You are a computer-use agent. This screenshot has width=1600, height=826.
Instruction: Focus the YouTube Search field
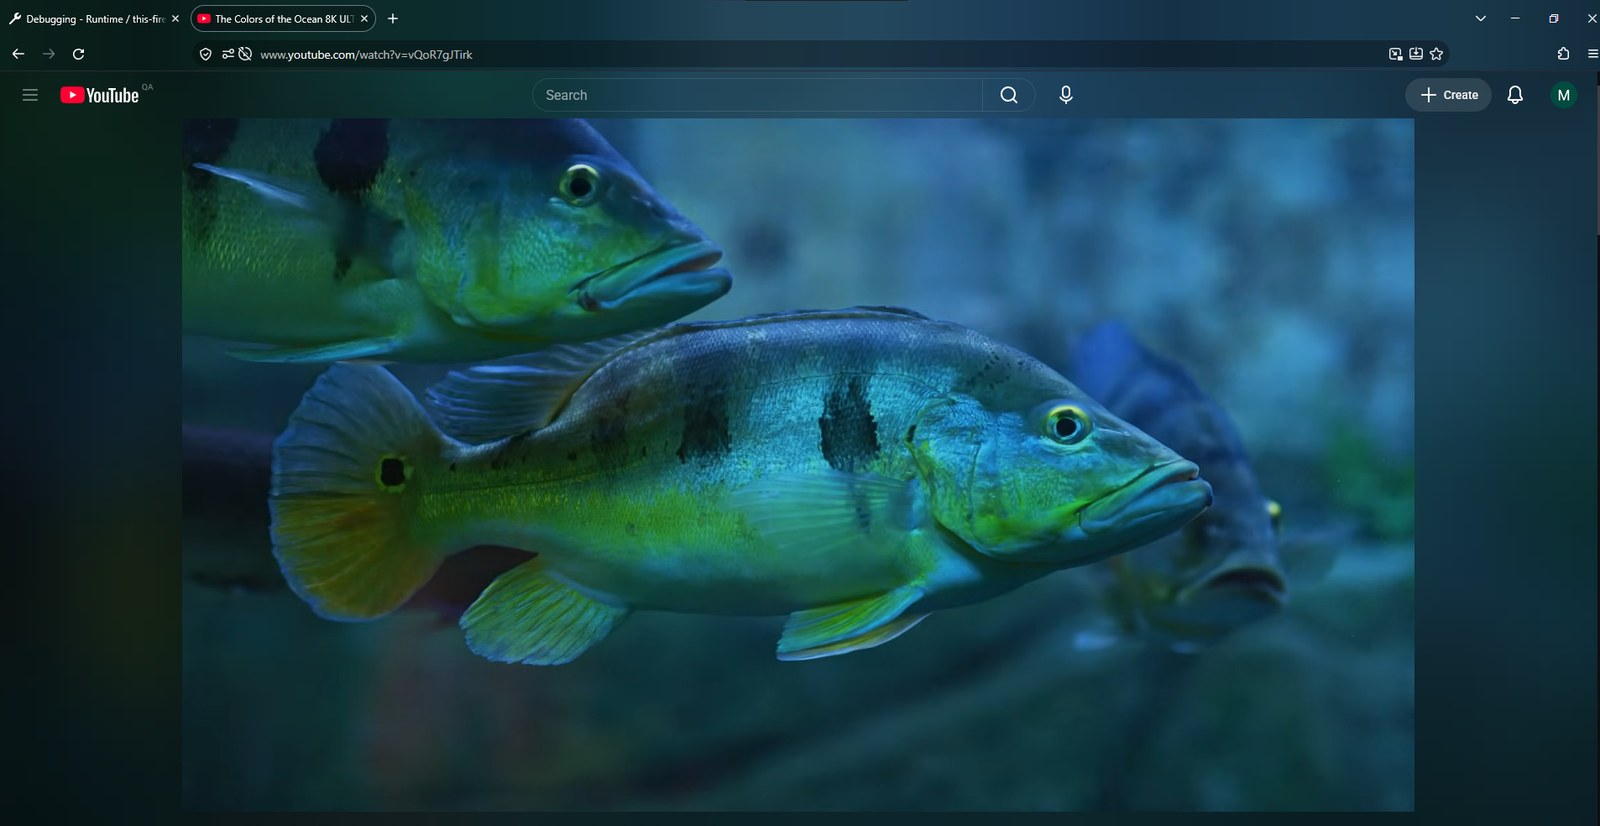point(758,95)
